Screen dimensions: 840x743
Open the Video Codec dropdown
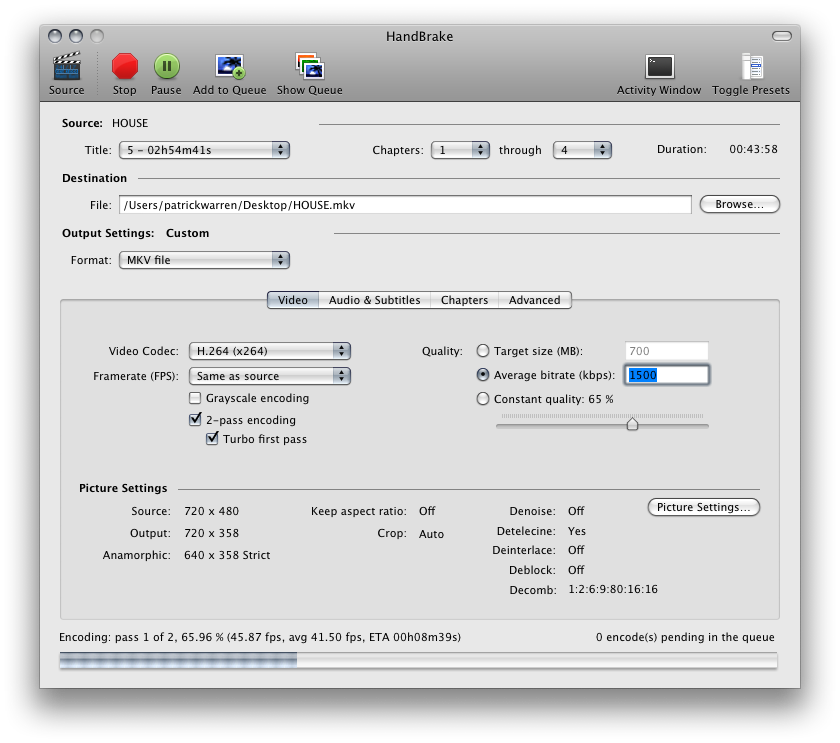(269, 351)
